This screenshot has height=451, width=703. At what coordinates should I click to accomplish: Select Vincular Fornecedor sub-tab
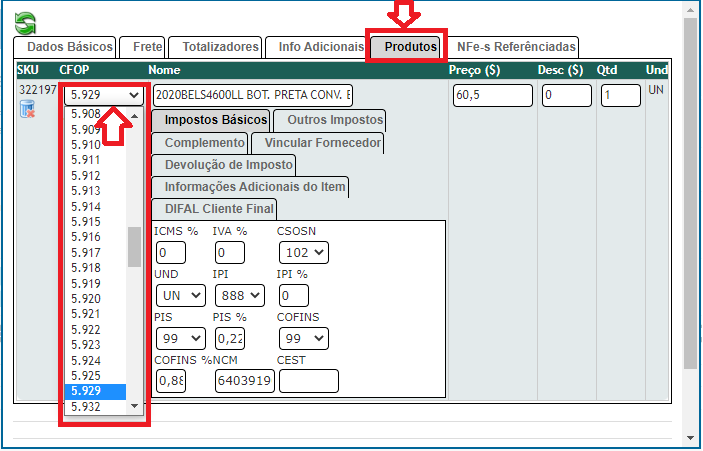point(316,143)
